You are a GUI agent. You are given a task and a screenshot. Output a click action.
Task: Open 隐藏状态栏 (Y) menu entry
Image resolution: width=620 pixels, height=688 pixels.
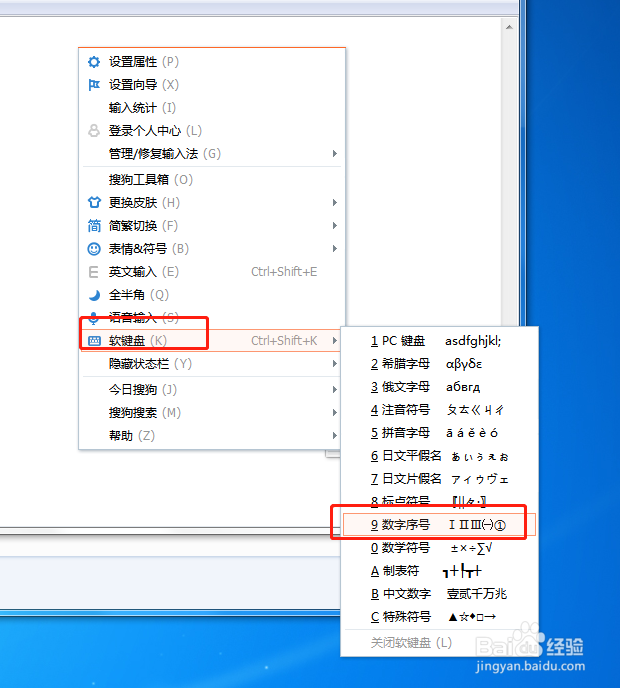[211, 364]
